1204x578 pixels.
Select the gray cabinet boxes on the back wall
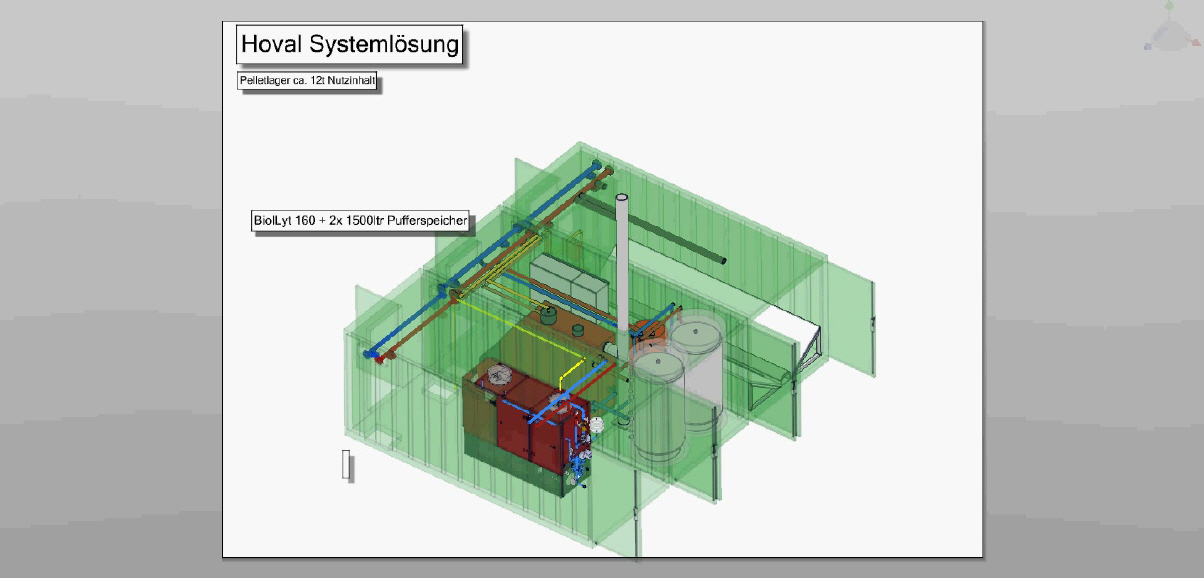click(567, 278)
